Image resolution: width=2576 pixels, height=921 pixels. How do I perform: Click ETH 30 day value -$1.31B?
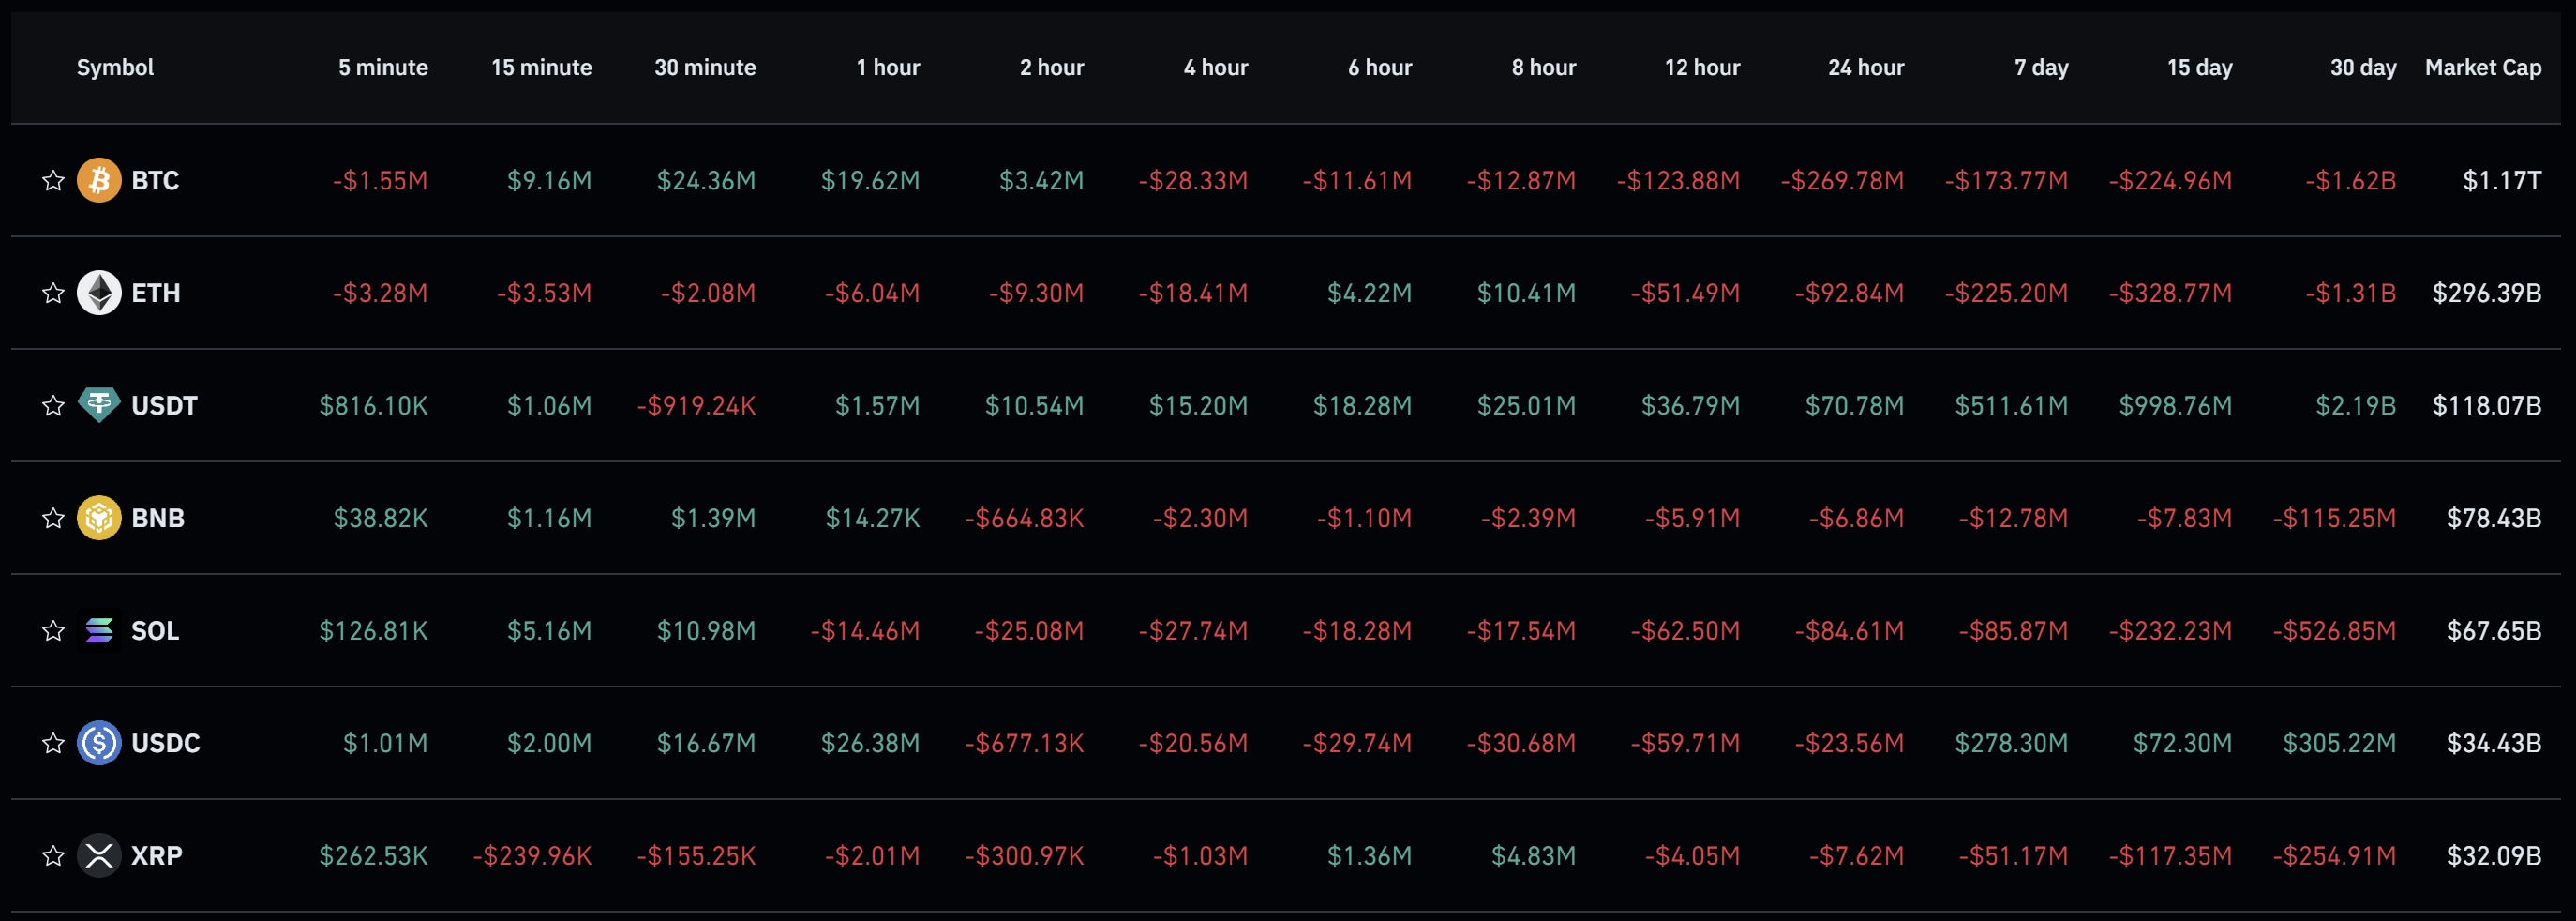[2350, 293]
